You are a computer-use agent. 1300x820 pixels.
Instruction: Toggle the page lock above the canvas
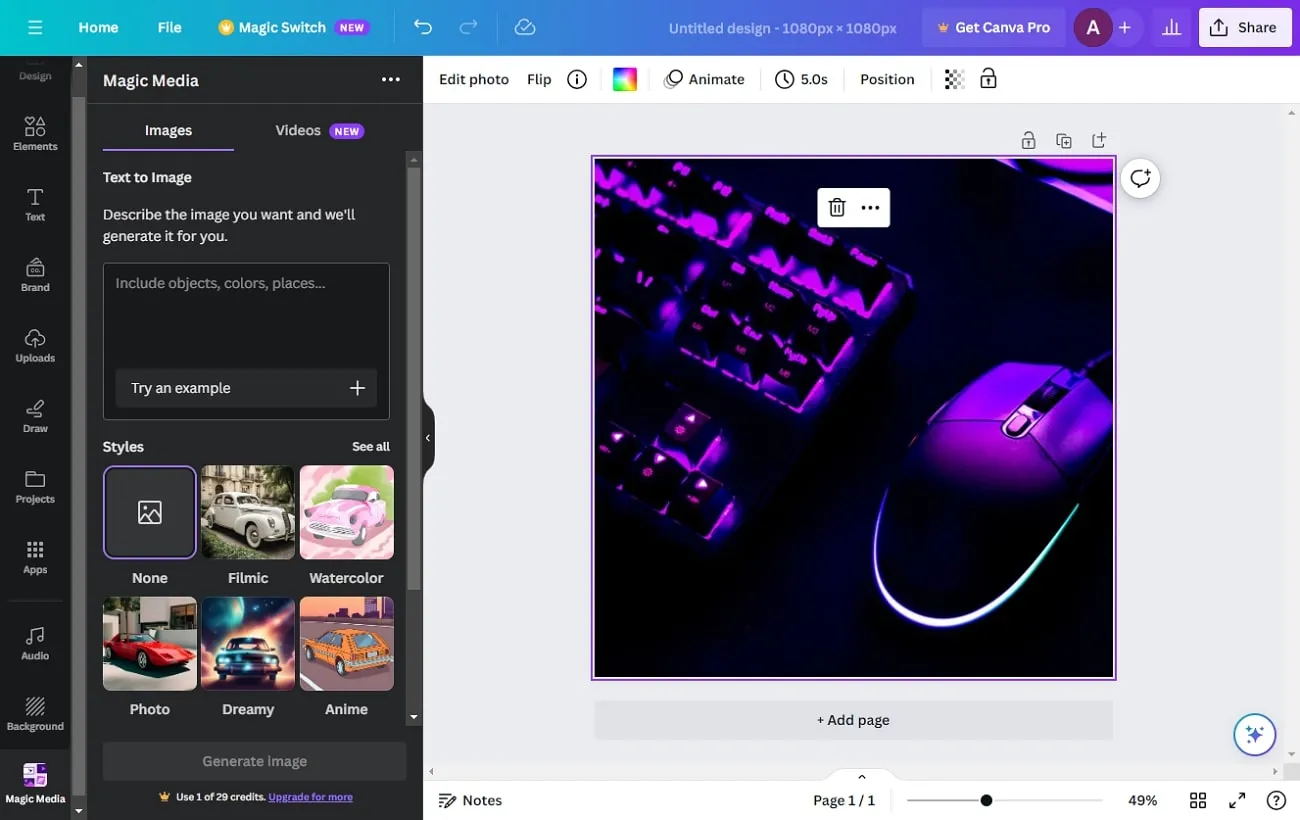pos(1028,140)
